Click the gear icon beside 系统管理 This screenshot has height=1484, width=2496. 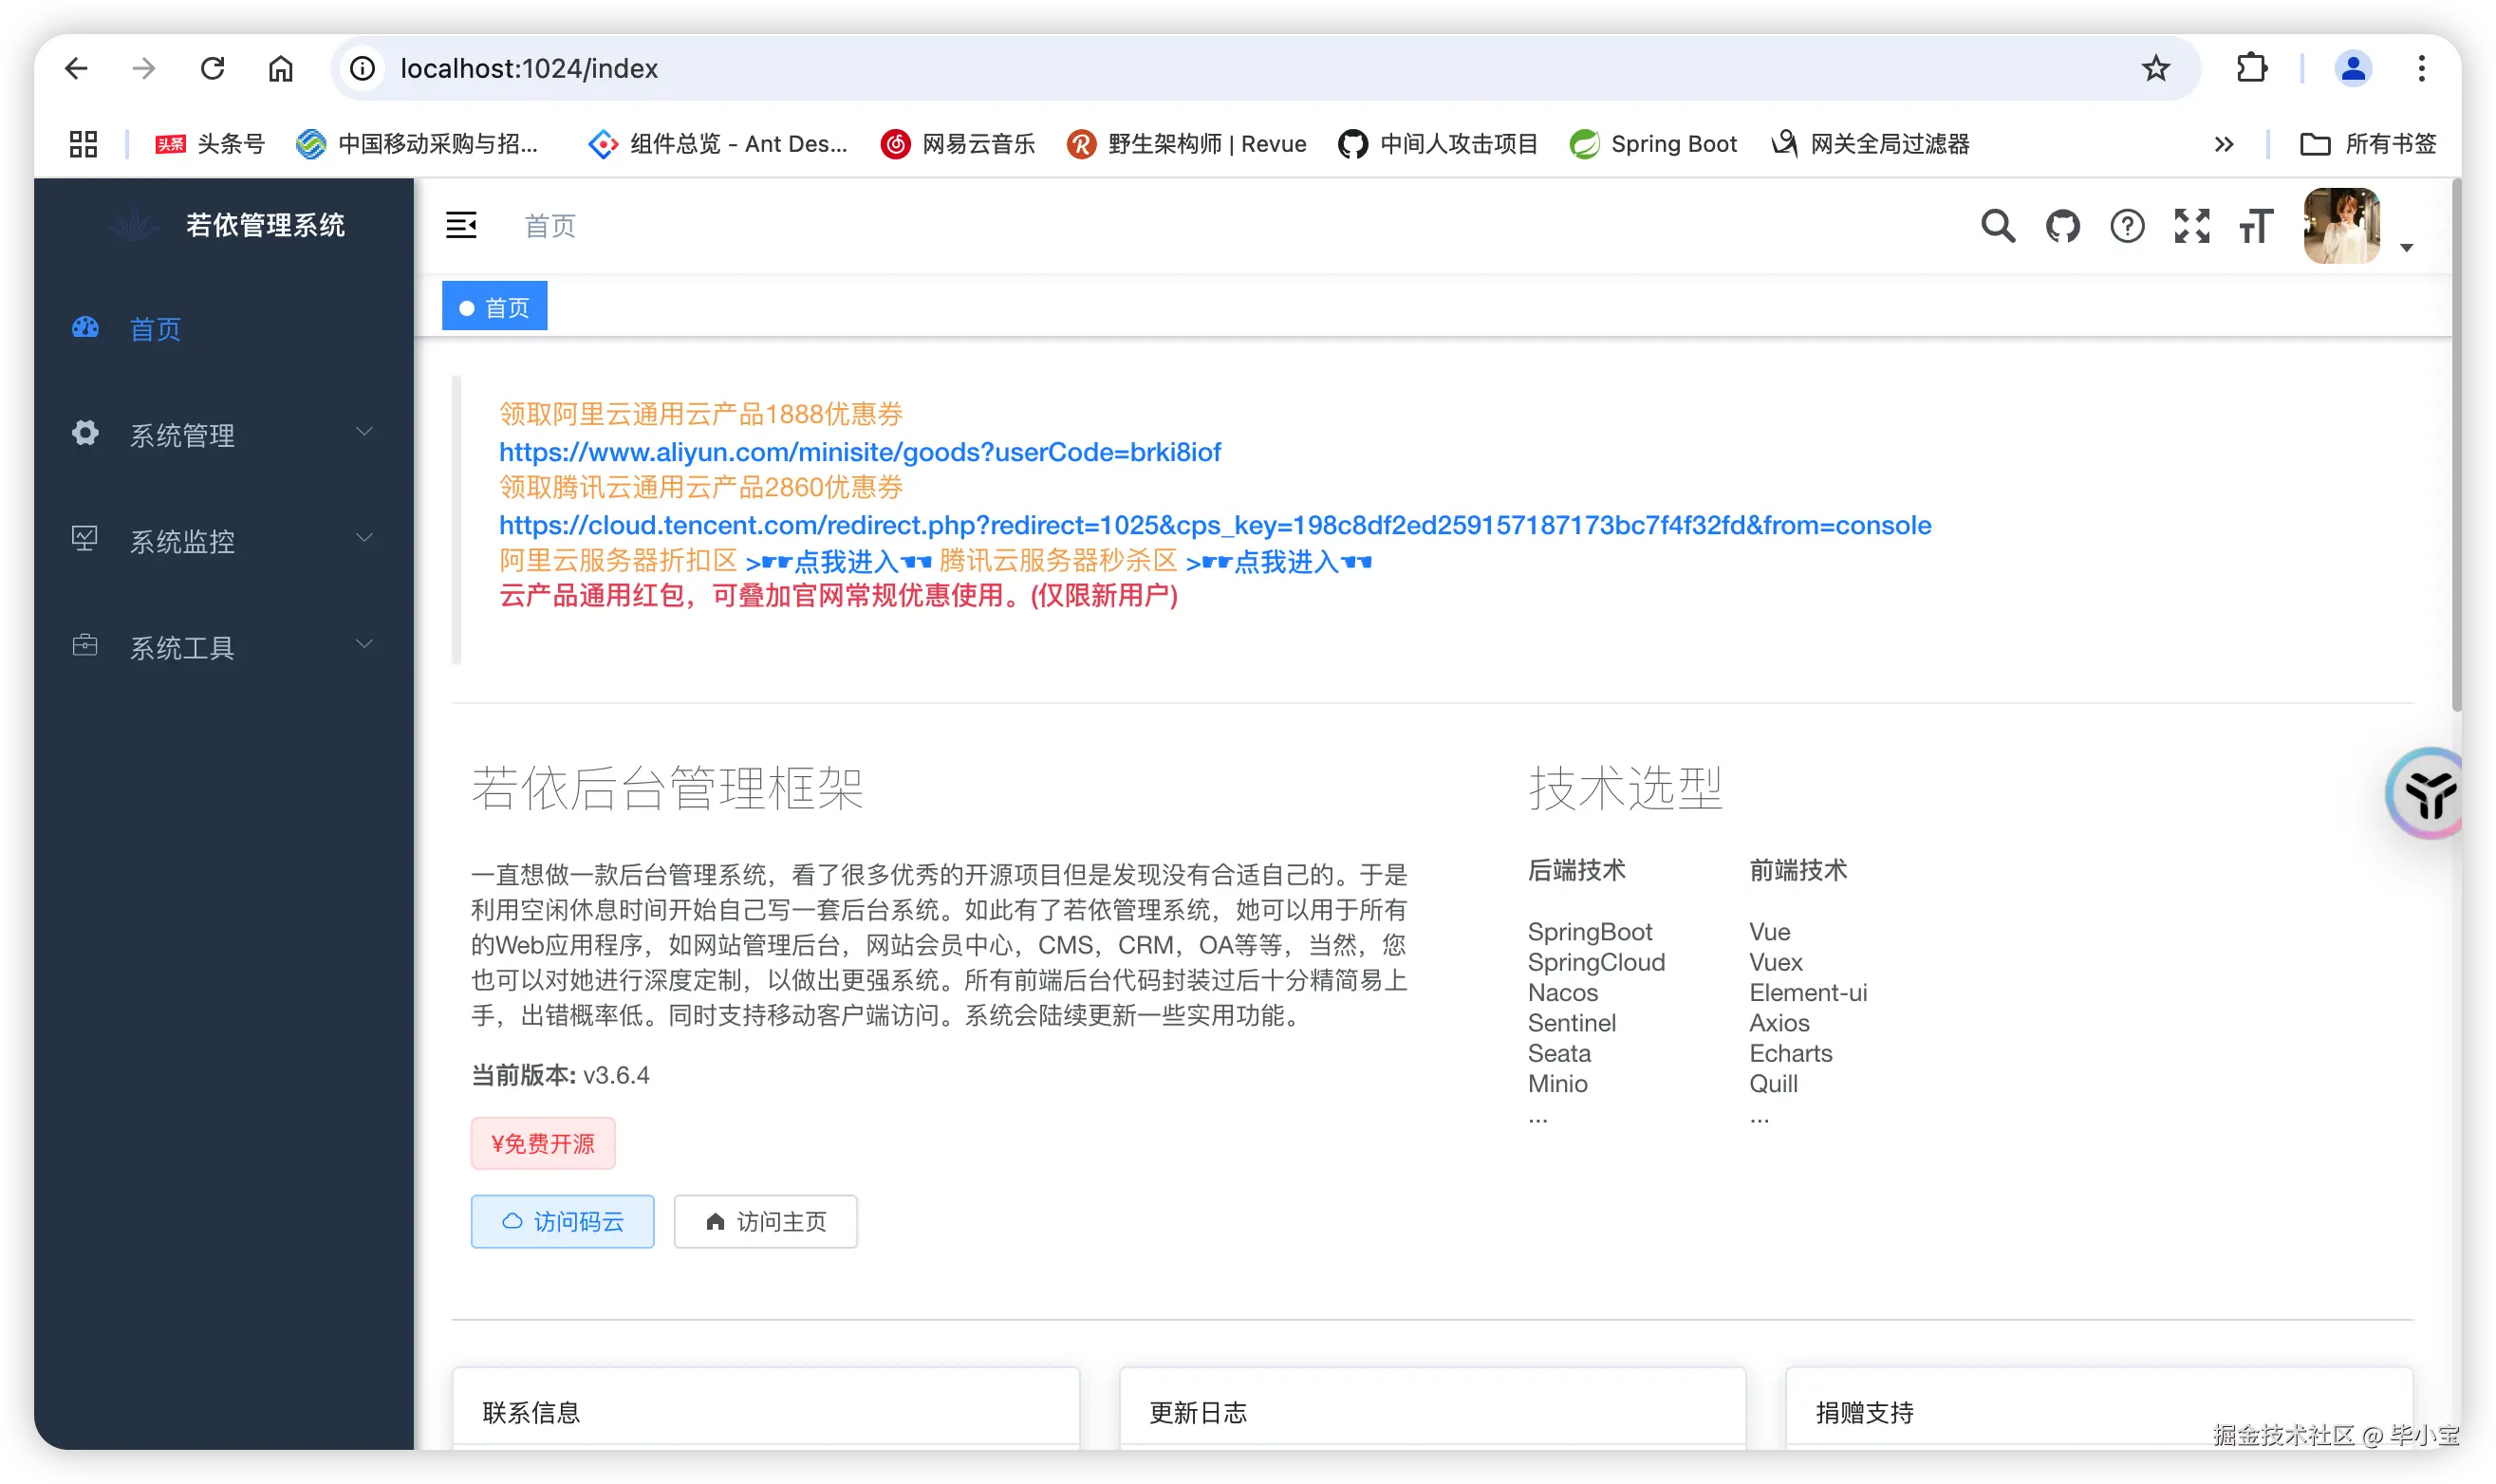click(x=85, y=433)
